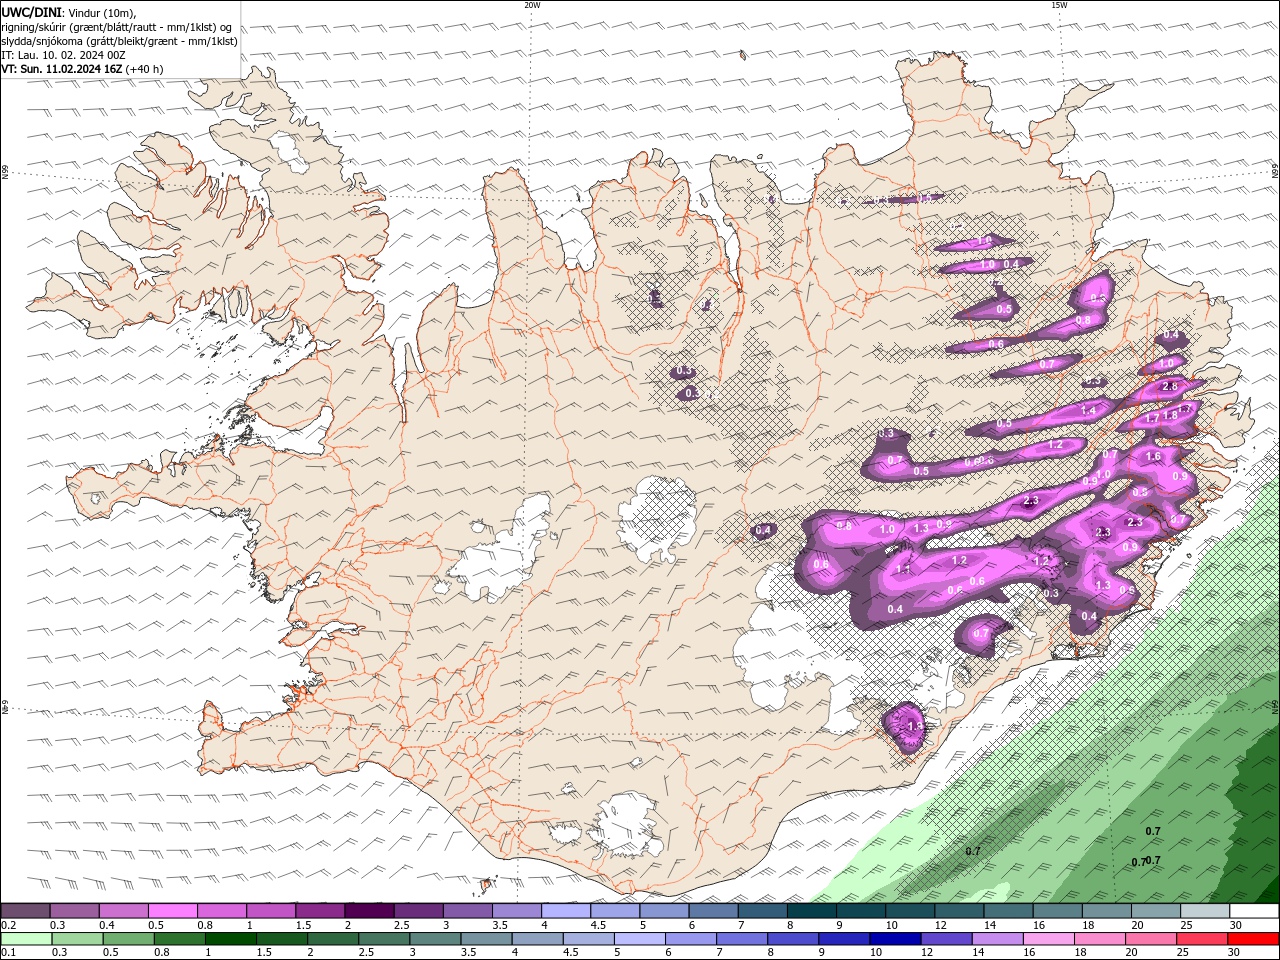The height and width of the screenshot is (960, 1280).
Task: Pick the purple bottom-row swatch labeled 12
Action: pyautogui.click(x=945, y=939)
